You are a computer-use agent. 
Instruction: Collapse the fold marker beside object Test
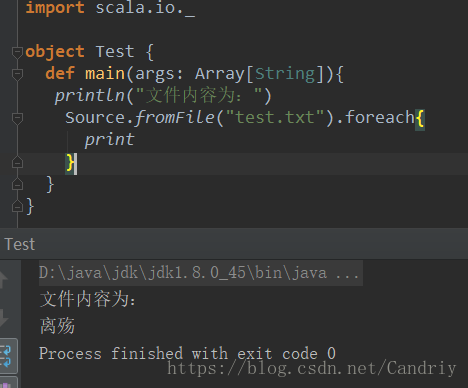coord(17,52)
